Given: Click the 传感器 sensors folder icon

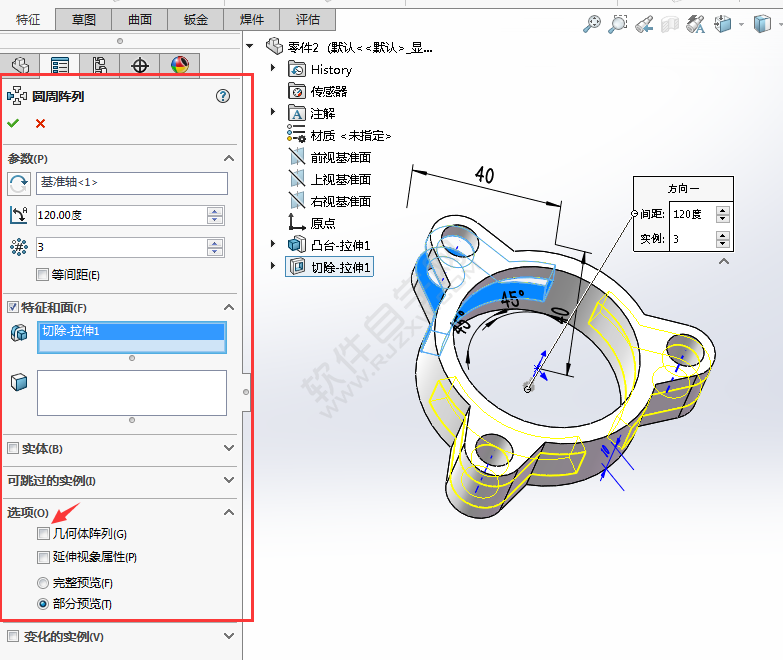Looking at the screenshot, I should pyautogui.click(x=297, y=91).
